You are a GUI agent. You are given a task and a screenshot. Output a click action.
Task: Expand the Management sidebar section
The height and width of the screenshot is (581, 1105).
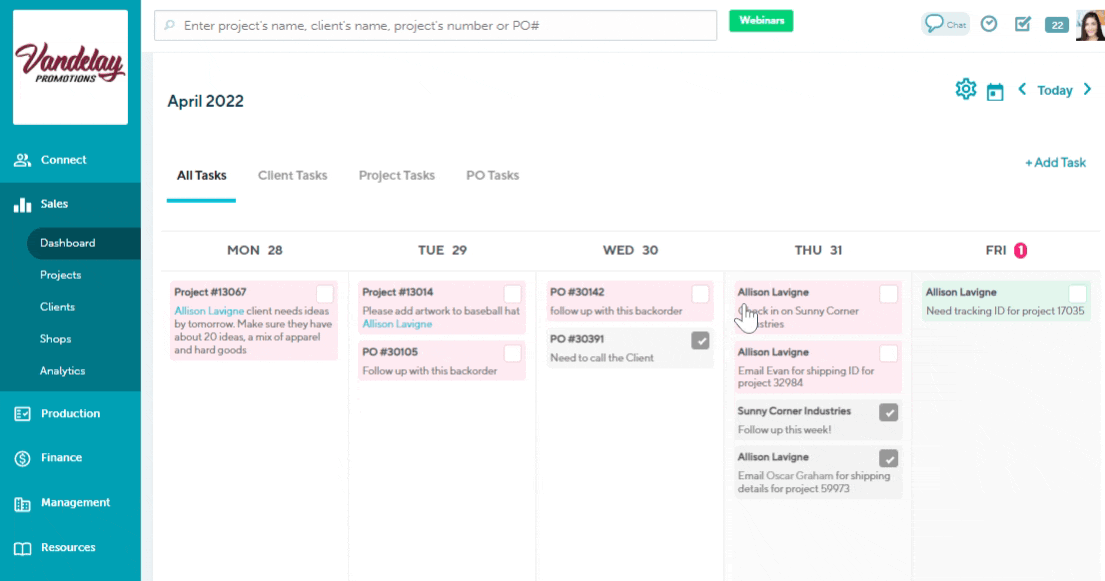(75, 503)
